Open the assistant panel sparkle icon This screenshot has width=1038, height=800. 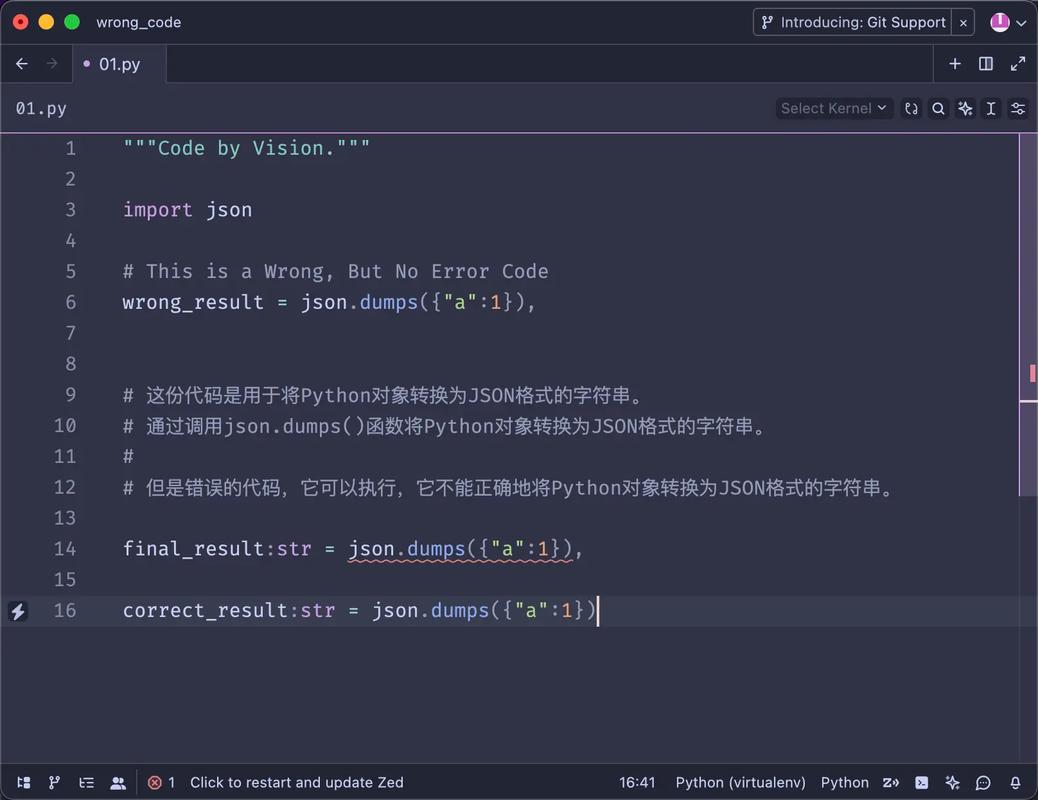tap(952, 783)
